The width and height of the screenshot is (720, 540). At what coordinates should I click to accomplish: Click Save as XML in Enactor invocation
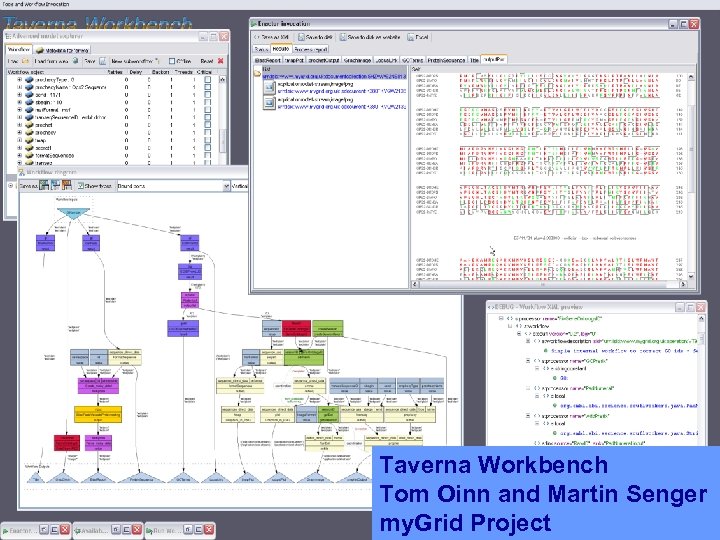point(272,37)
